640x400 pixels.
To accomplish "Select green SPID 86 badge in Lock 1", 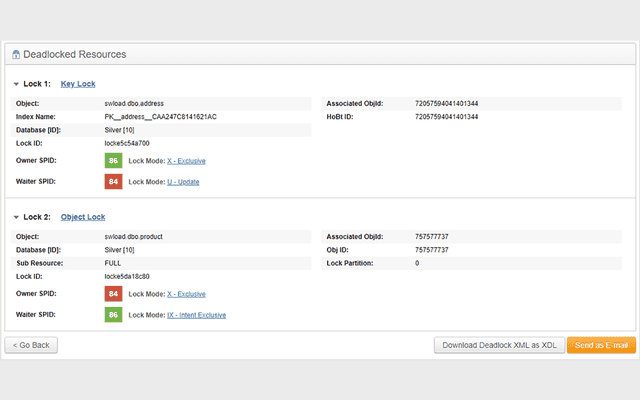I will [113, 160].
